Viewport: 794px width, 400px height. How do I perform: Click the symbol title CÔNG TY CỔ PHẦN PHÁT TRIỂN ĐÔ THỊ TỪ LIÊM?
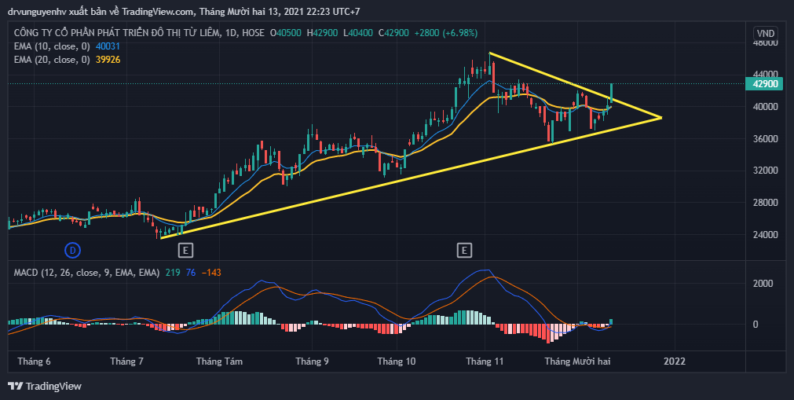(x=117, y=33)
